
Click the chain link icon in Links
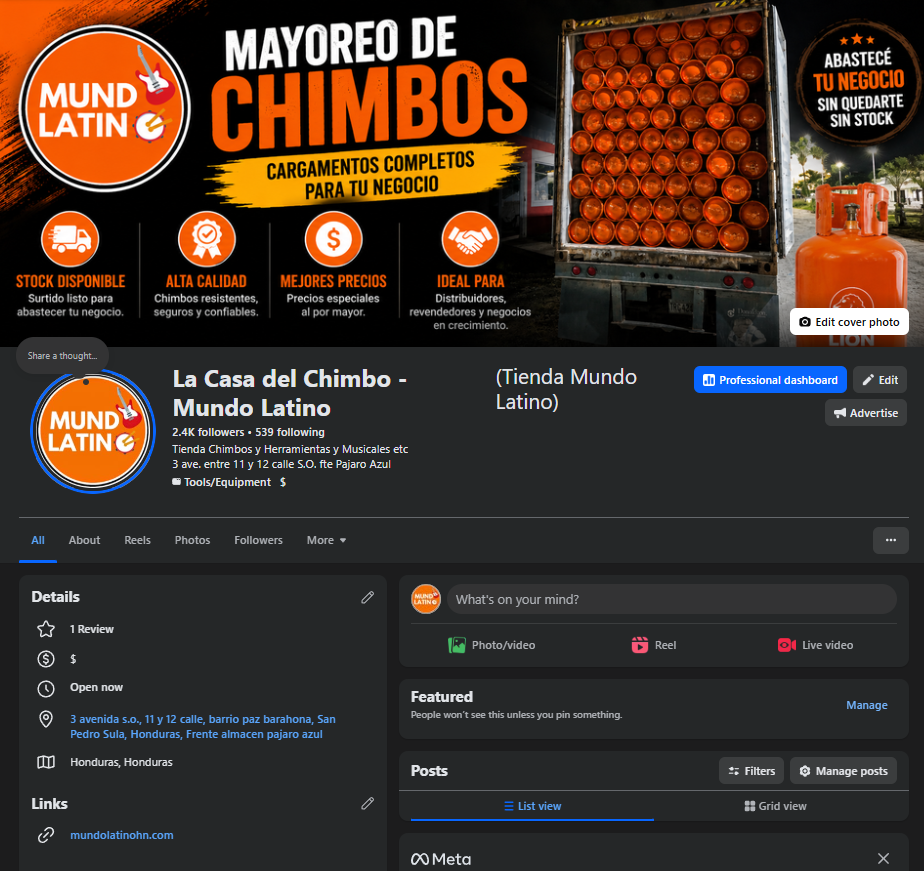[46, 835]
